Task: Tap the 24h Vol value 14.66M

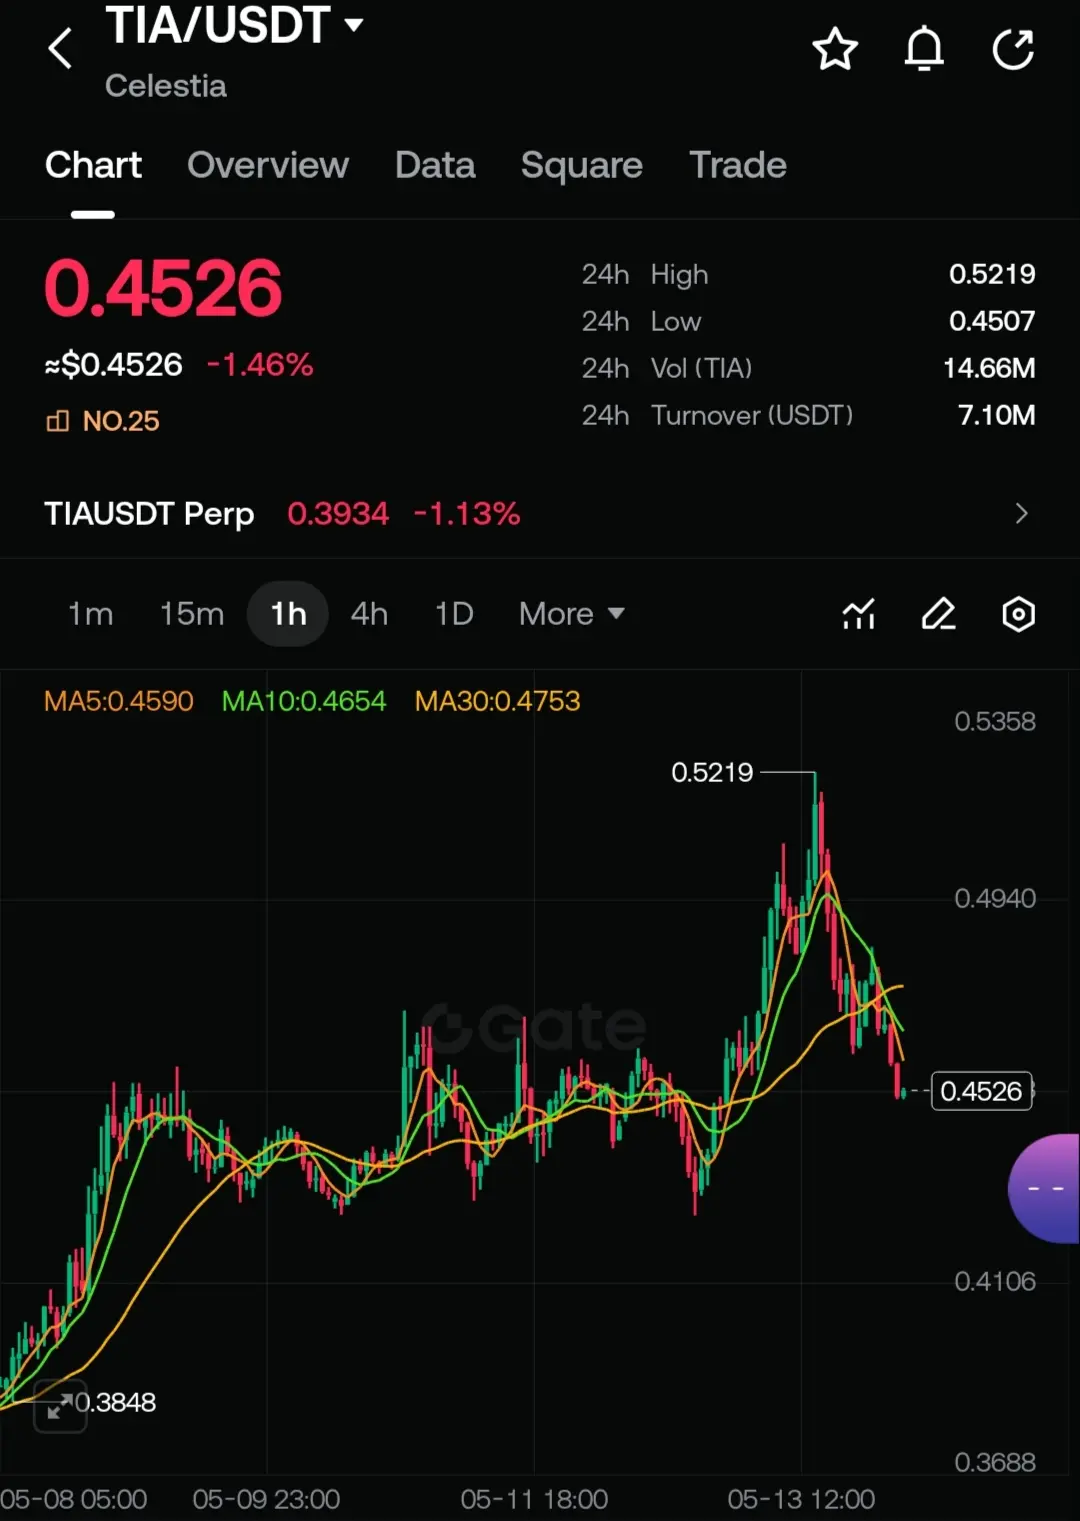Action: (x=989, y=368)
